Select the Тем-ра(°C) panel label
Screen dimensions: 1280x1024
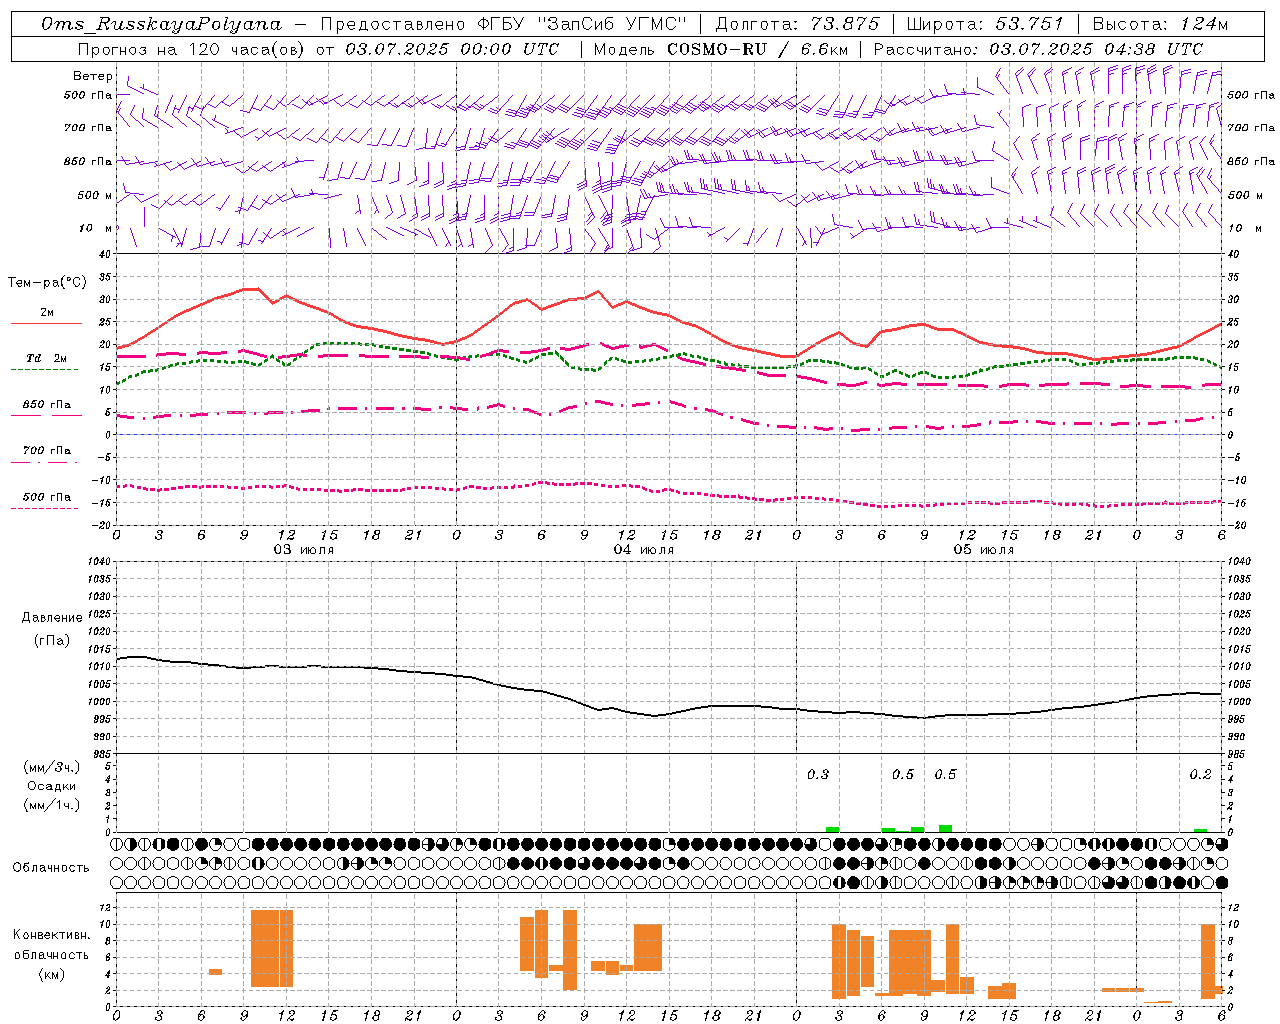[47, 283]
